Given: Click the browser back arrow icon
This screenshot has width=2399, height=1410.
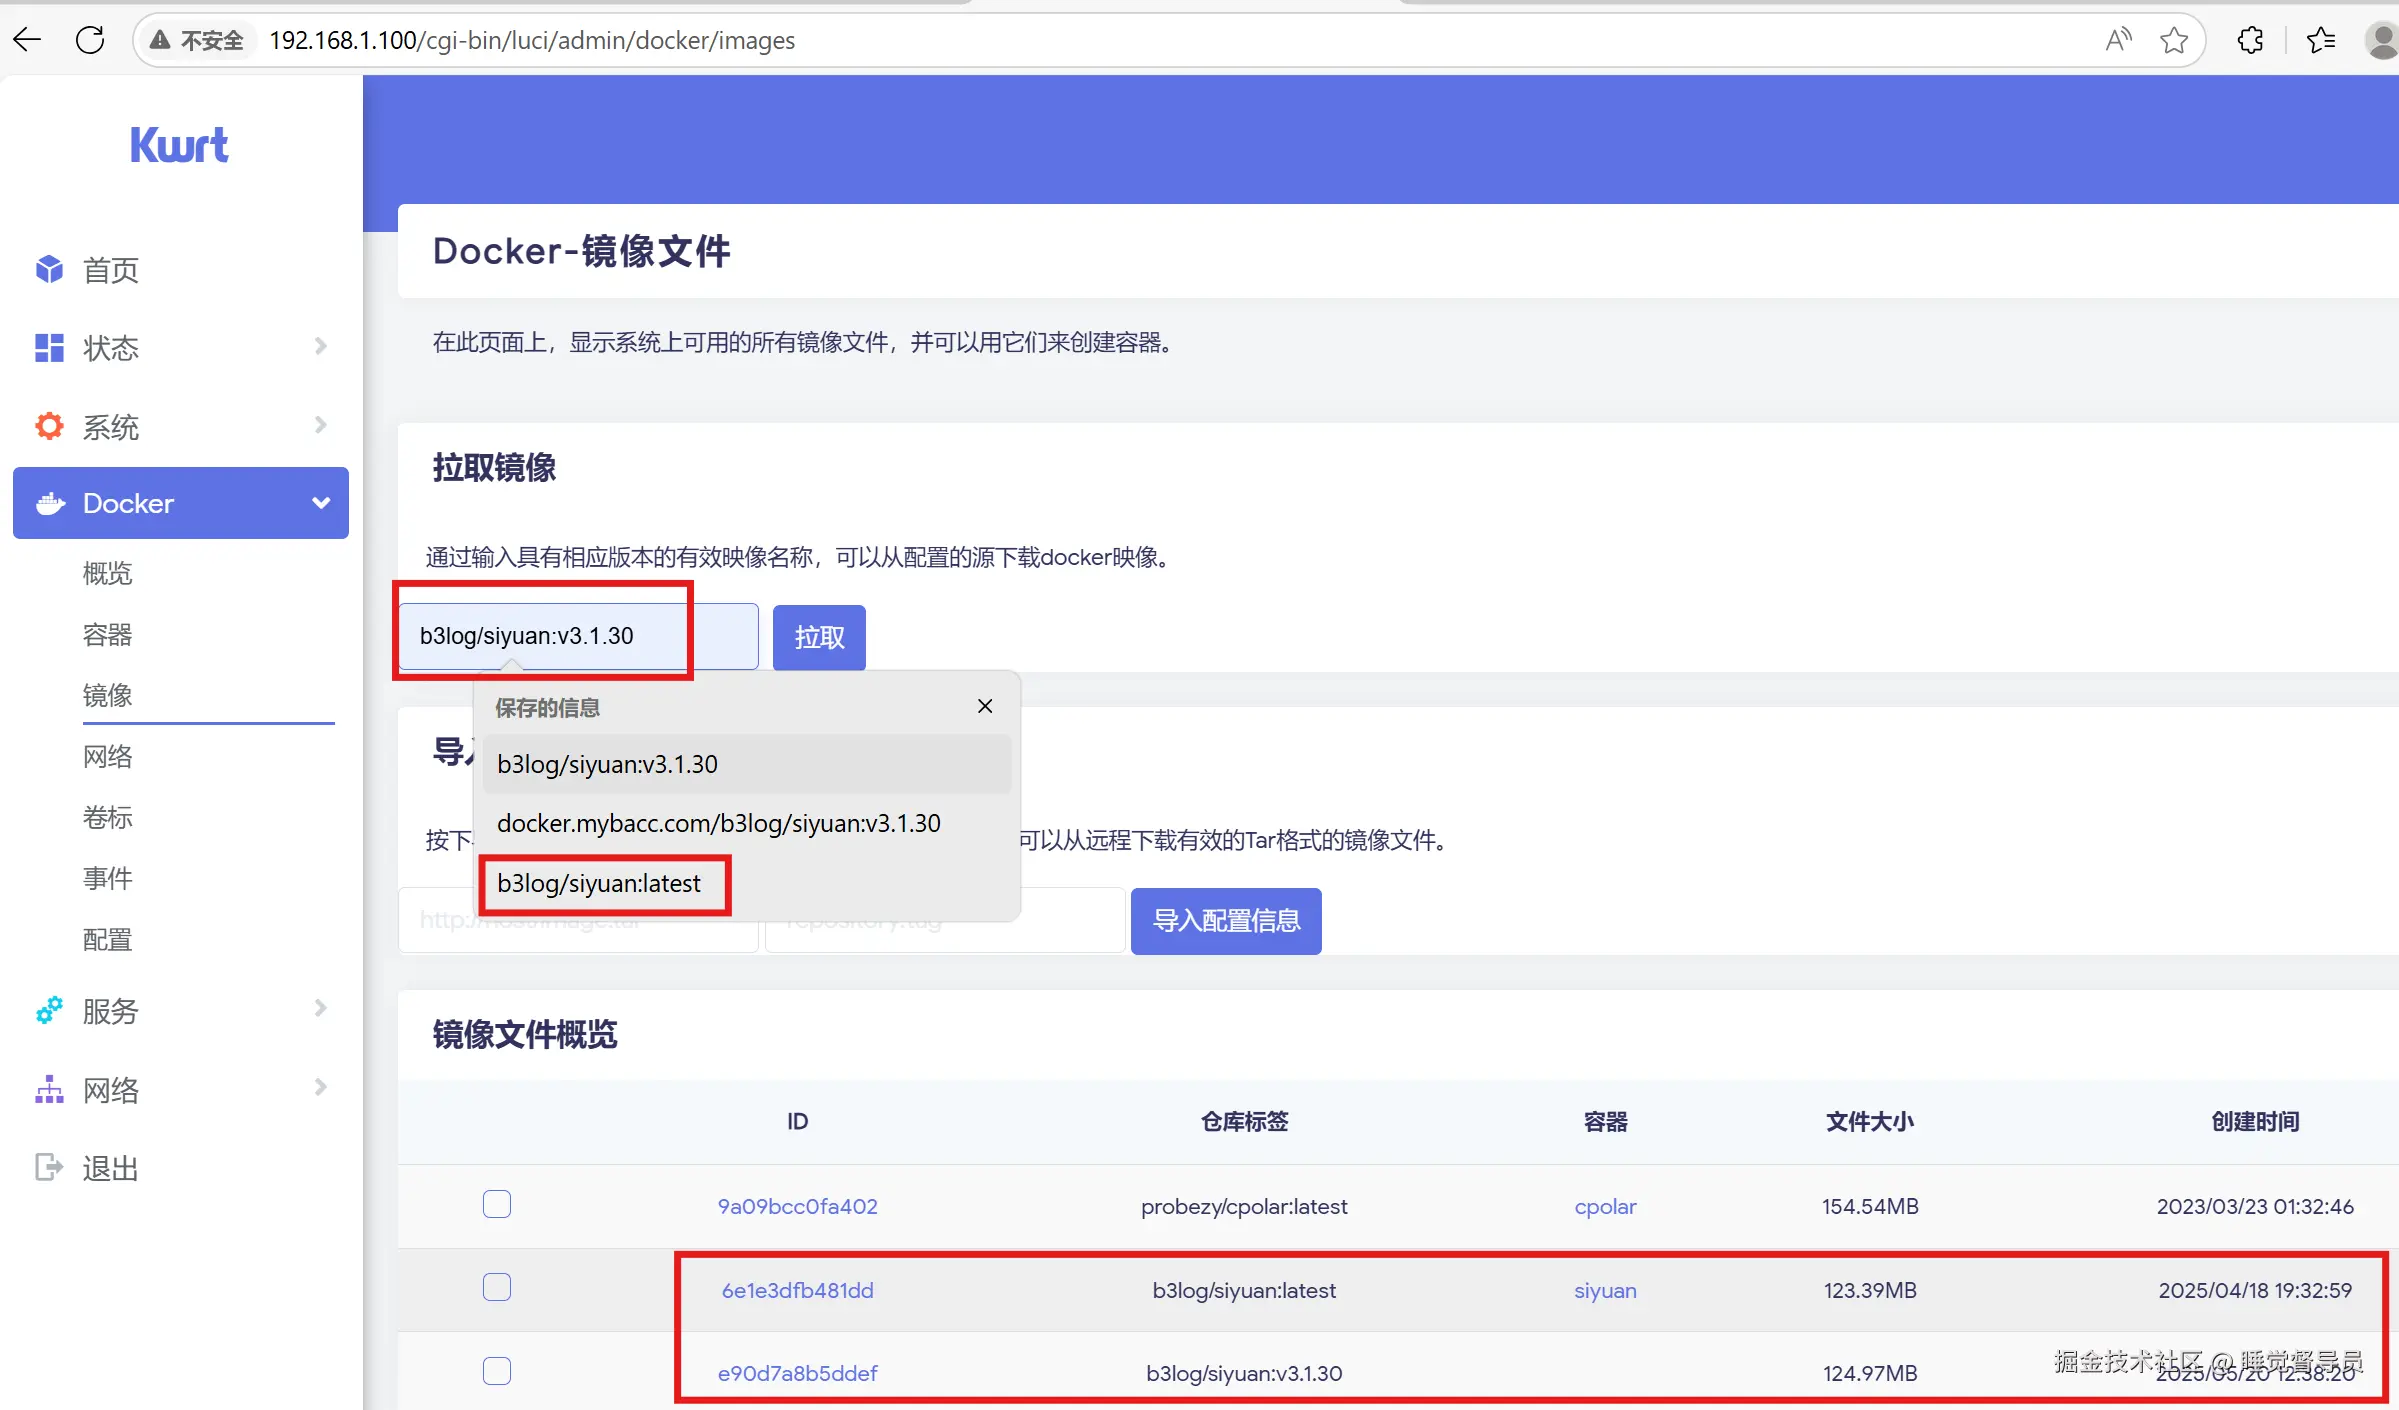Looking at the screenshot, I should tap(27, 40).
